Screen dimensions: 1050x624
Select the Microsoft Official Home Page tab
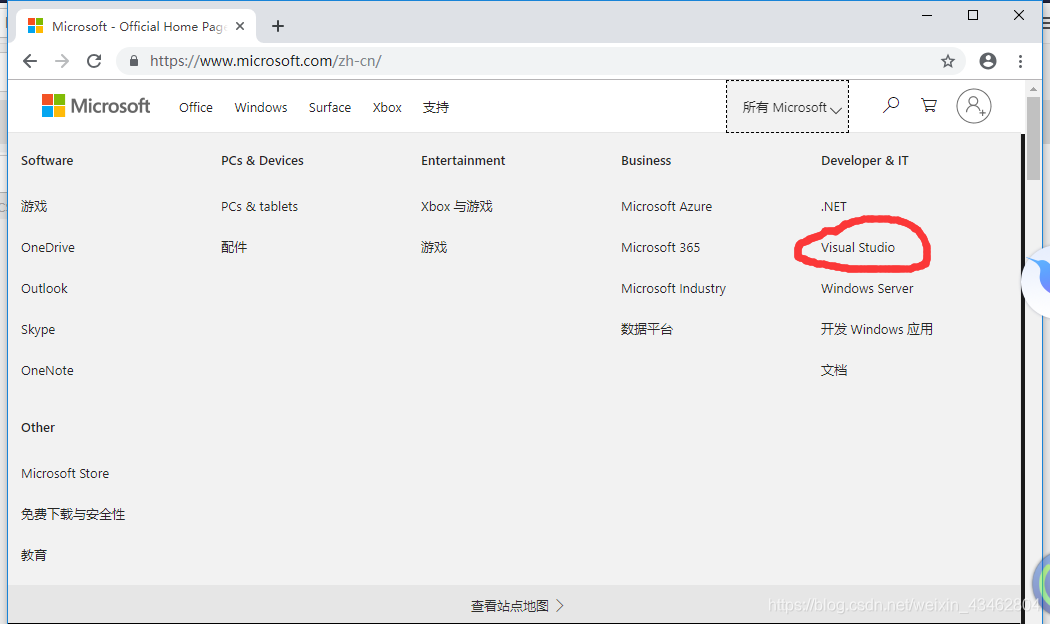pos(134,26)
